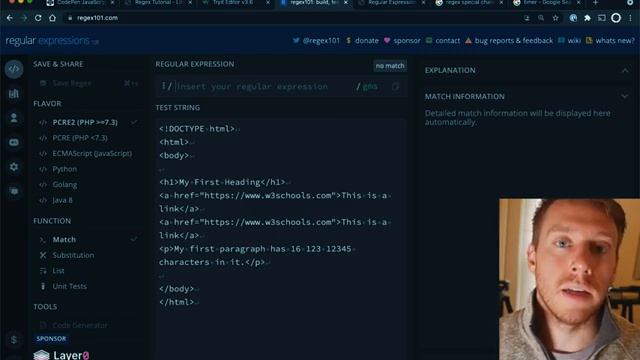Screen dimensions: 640x360
Task: Open the chat icon in sidebar
Action: pyautogui.click(x=14, y=191)
